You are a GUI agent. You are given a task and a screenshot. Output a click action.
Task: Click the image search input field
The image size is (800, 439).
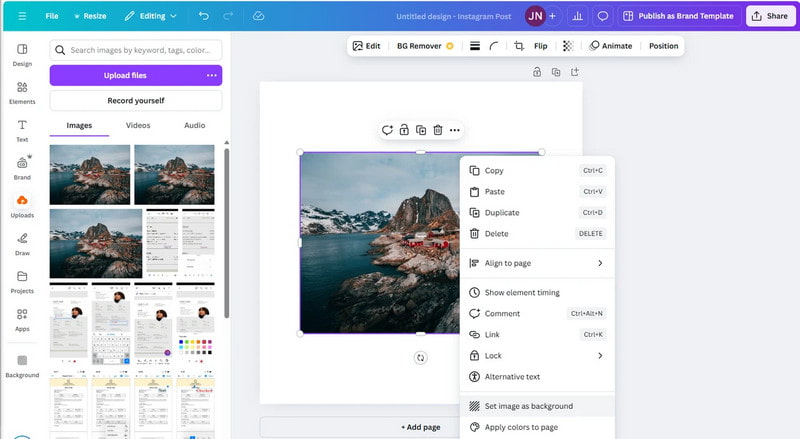(x=138, y=49)
